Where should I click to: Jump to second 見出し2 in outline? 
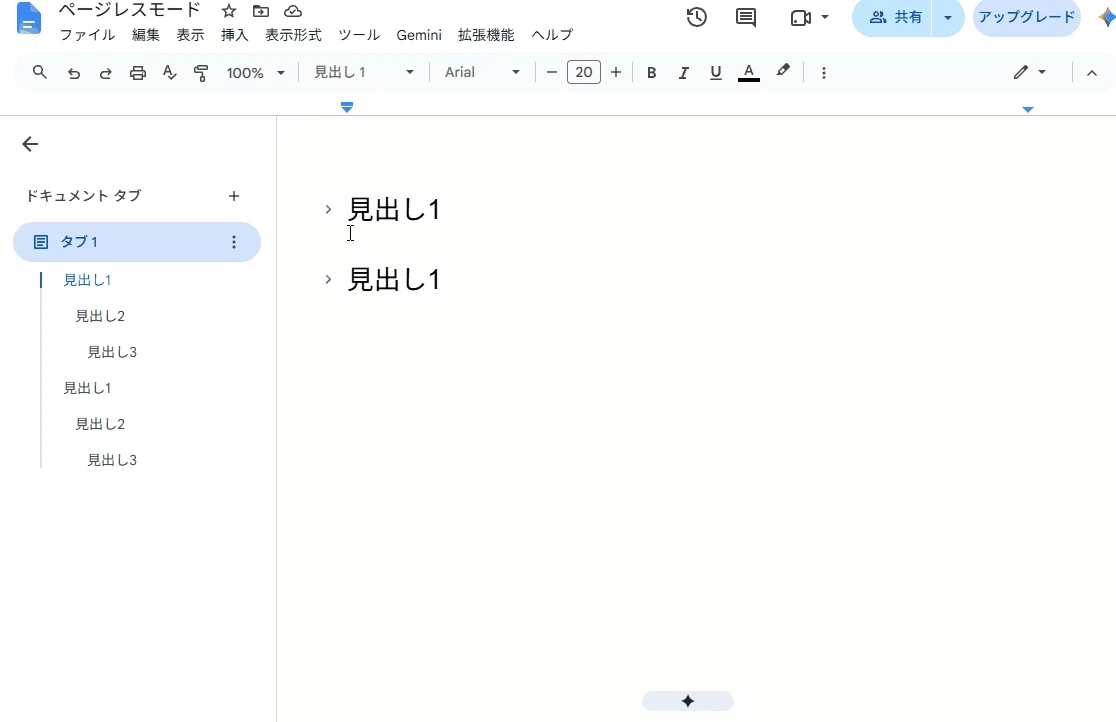pyautogui.click(x=100, y=424)
